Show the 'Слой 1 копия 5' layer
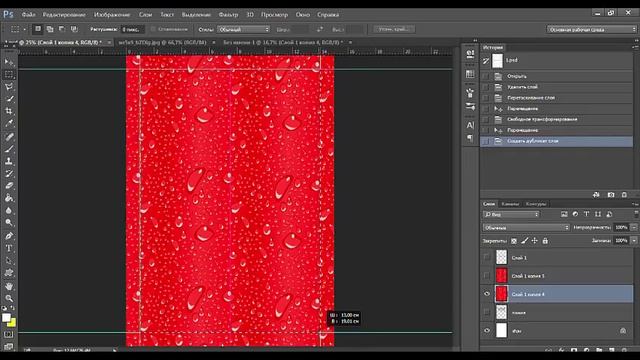 coord(487,276)
